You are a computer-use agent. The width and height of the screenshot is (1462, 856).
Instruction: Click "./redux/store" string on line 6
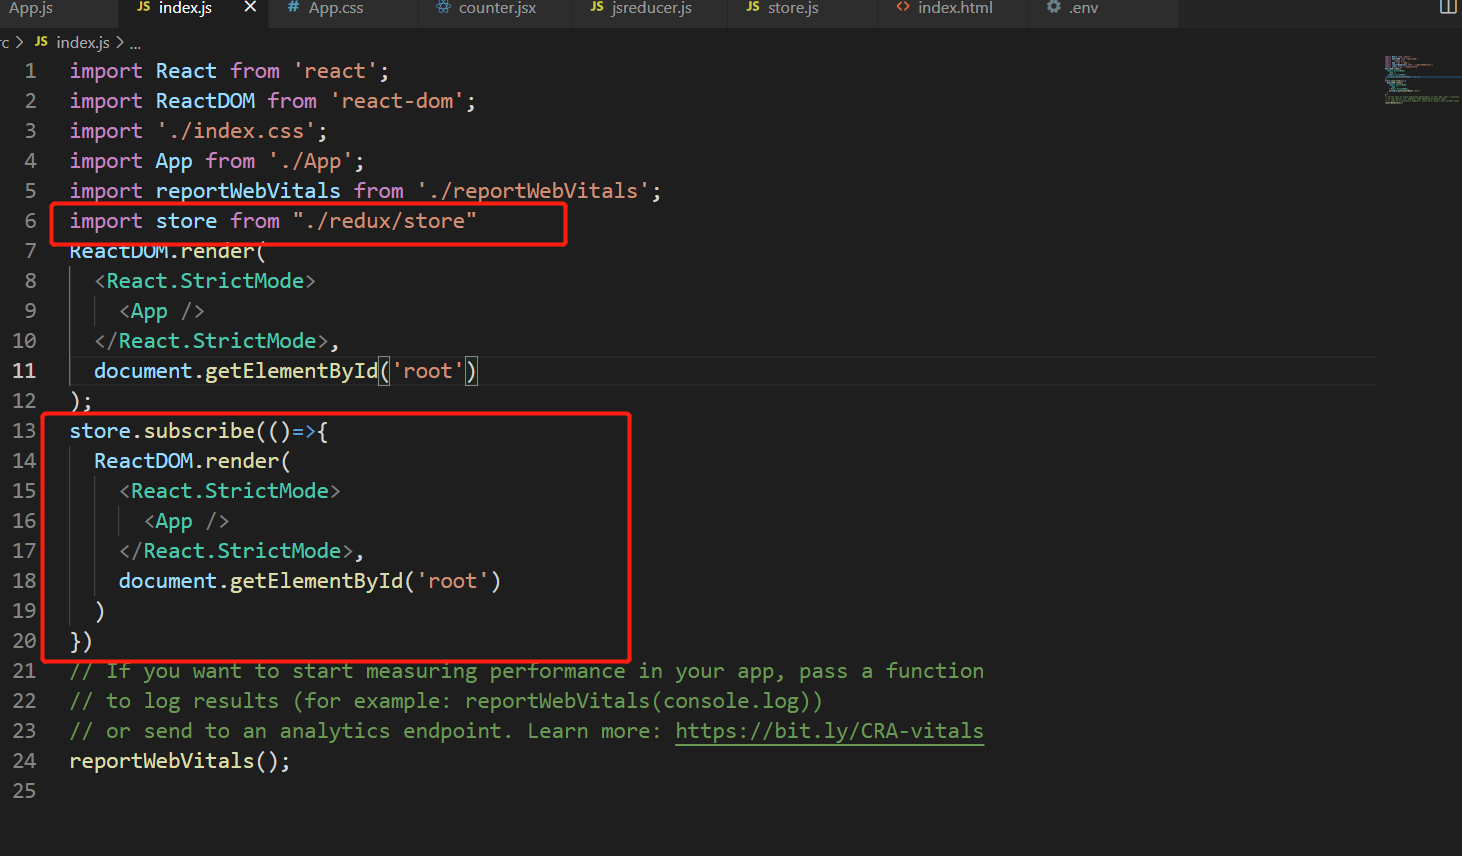click(384, 221)
